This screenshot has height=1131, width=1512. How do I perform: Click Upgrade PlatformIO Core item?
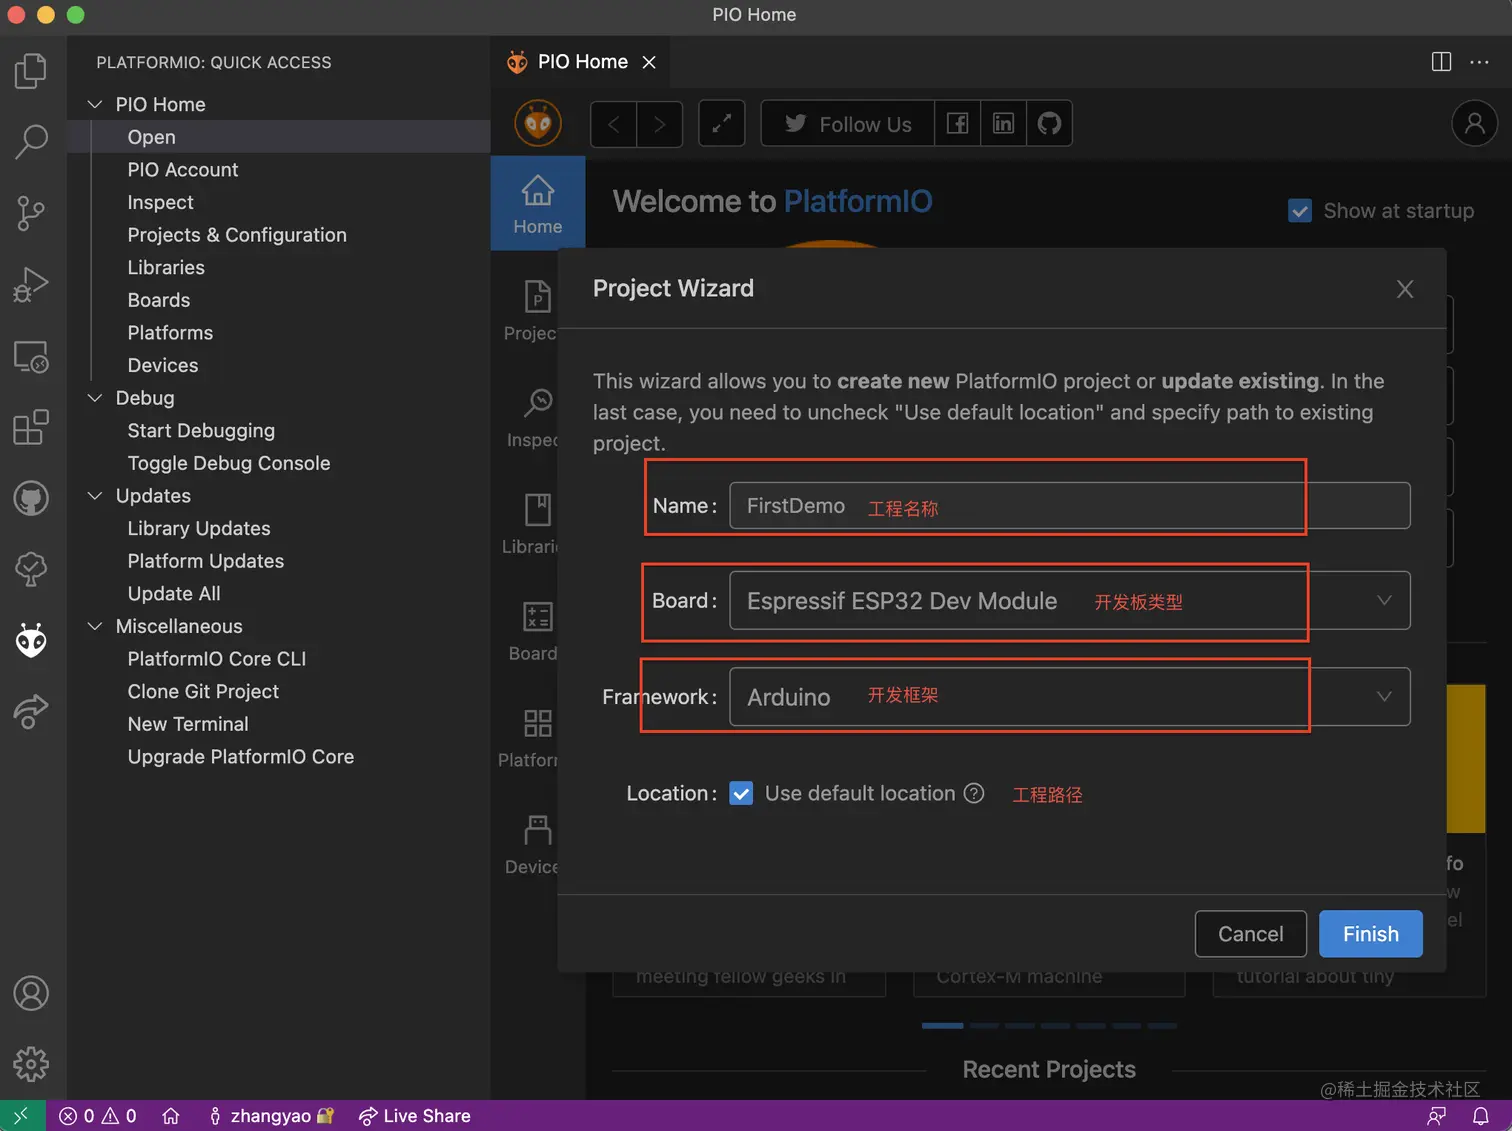[241, 757]
